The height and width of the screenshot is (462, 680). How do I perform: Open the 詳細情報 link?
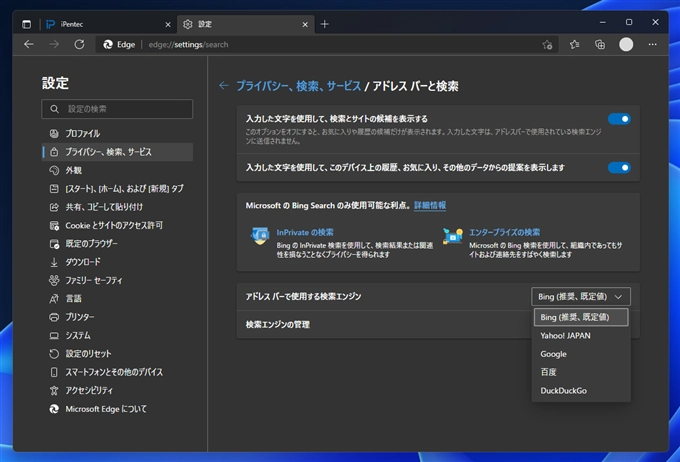(430, 206)
